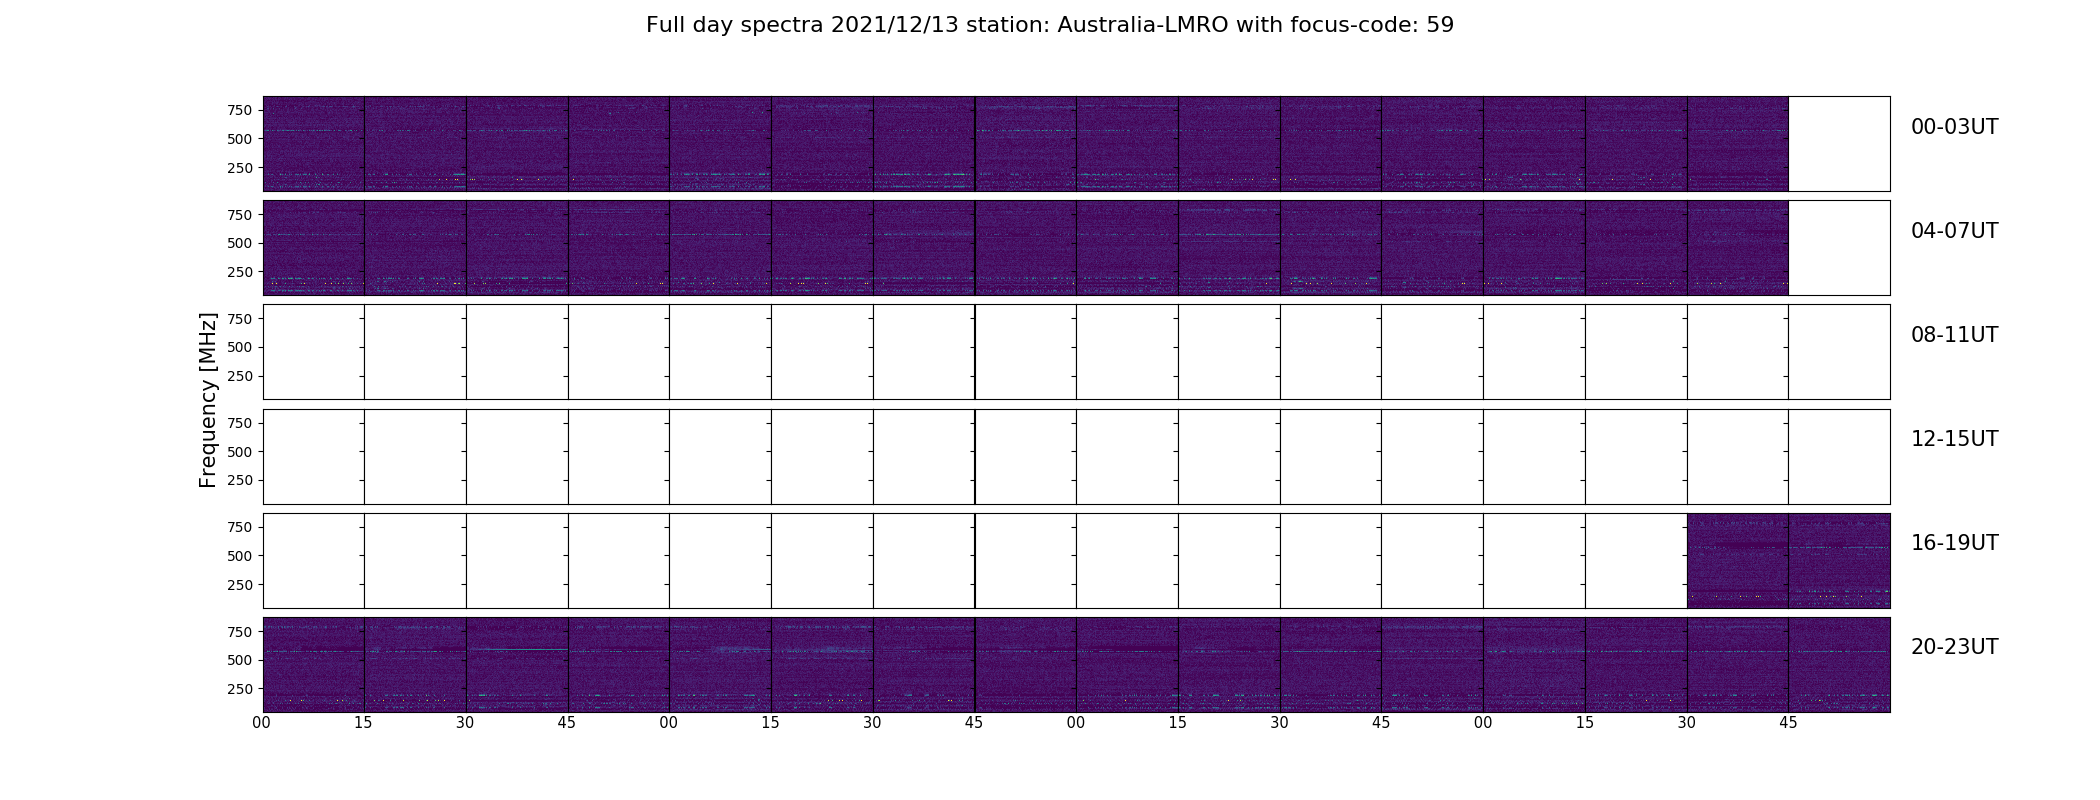Screen dimensions: 2100x800
Task: Click the 500 tick label of the 16-19UT row
Action: pos(240,556)
